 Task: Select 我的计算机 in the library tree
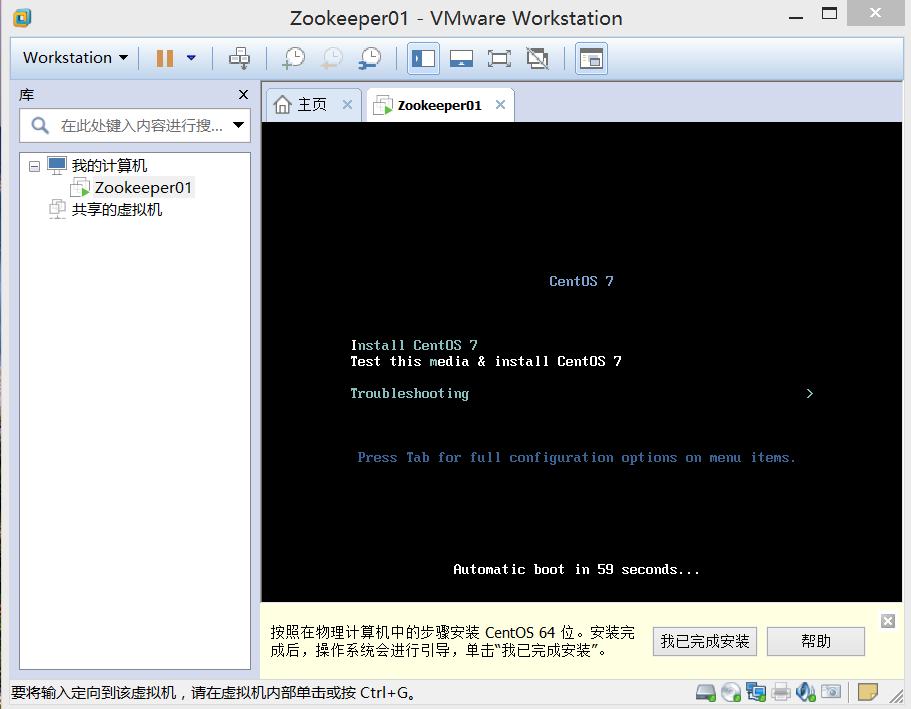click(x=109, y=166)
